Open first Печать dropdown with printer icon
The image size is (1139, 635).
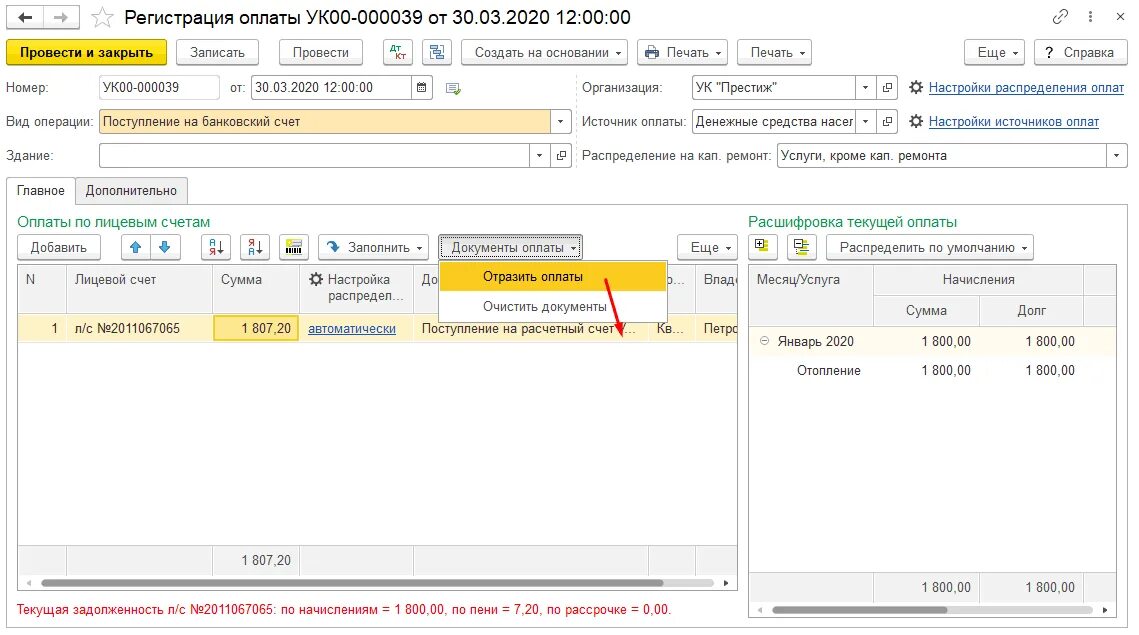pyautogui.click(x=683, y=52)
